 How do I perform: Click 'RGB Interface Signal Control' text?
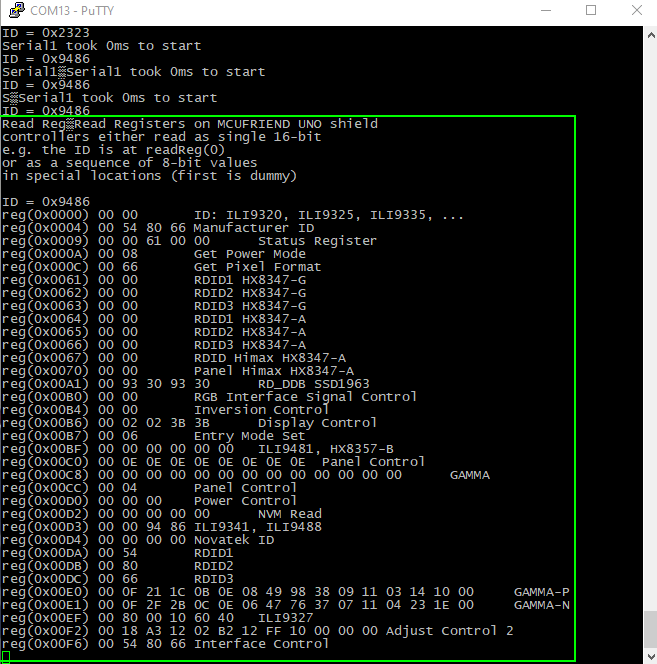point(305,397)
